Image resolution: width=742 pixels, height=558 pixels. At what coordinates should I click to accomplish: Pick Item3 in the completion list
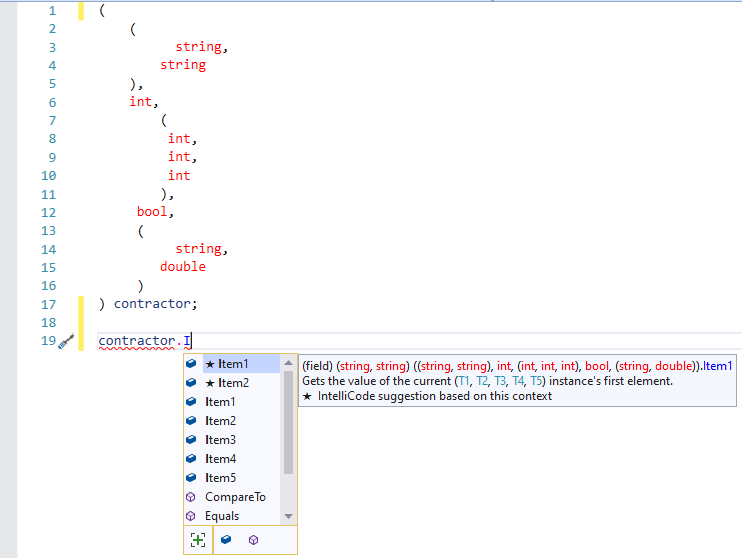[241, 440]
